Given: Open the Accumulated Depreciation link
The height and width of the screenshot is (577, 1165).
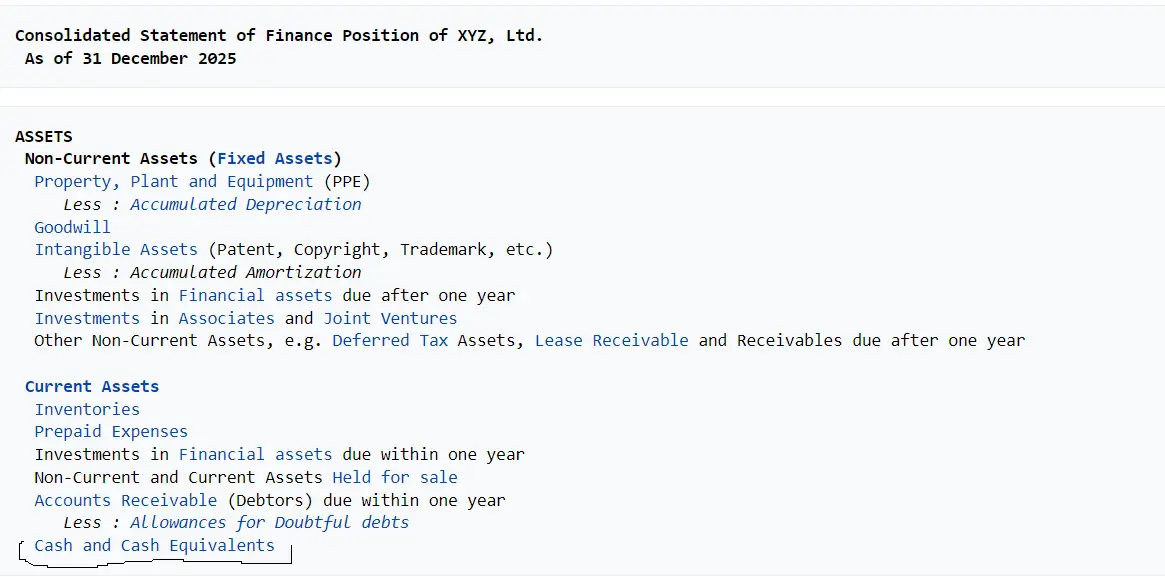Looking at the screenshot, I should [x=245, y=204].
